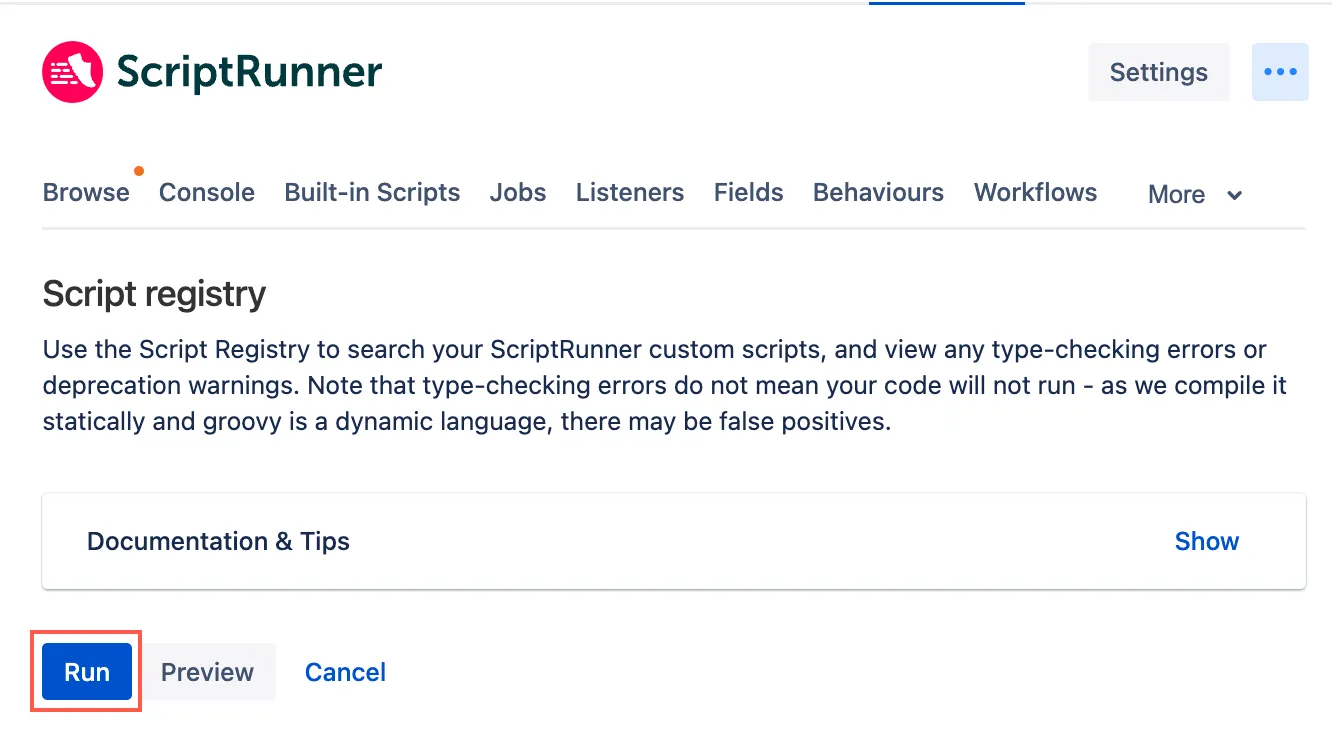Open the Behaviours tab

(878, 192)
